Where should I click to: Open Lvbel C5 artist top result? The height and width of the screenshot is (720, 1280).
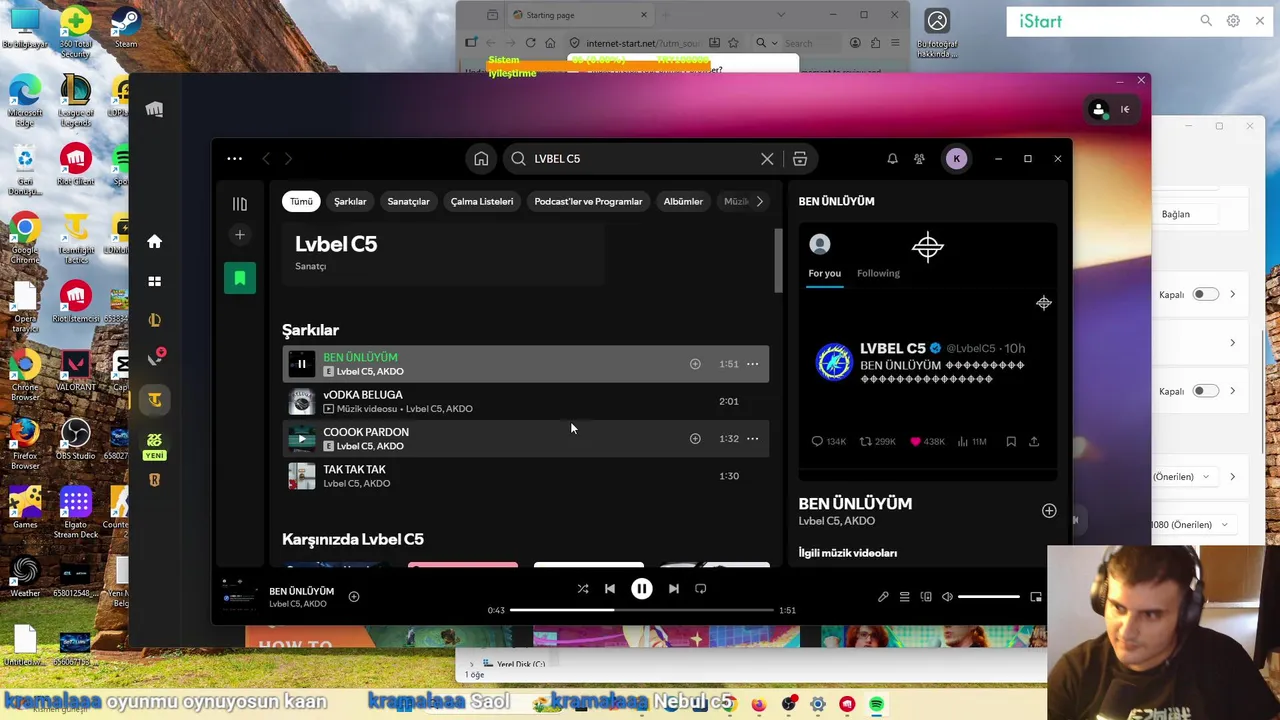click(443, 254)
